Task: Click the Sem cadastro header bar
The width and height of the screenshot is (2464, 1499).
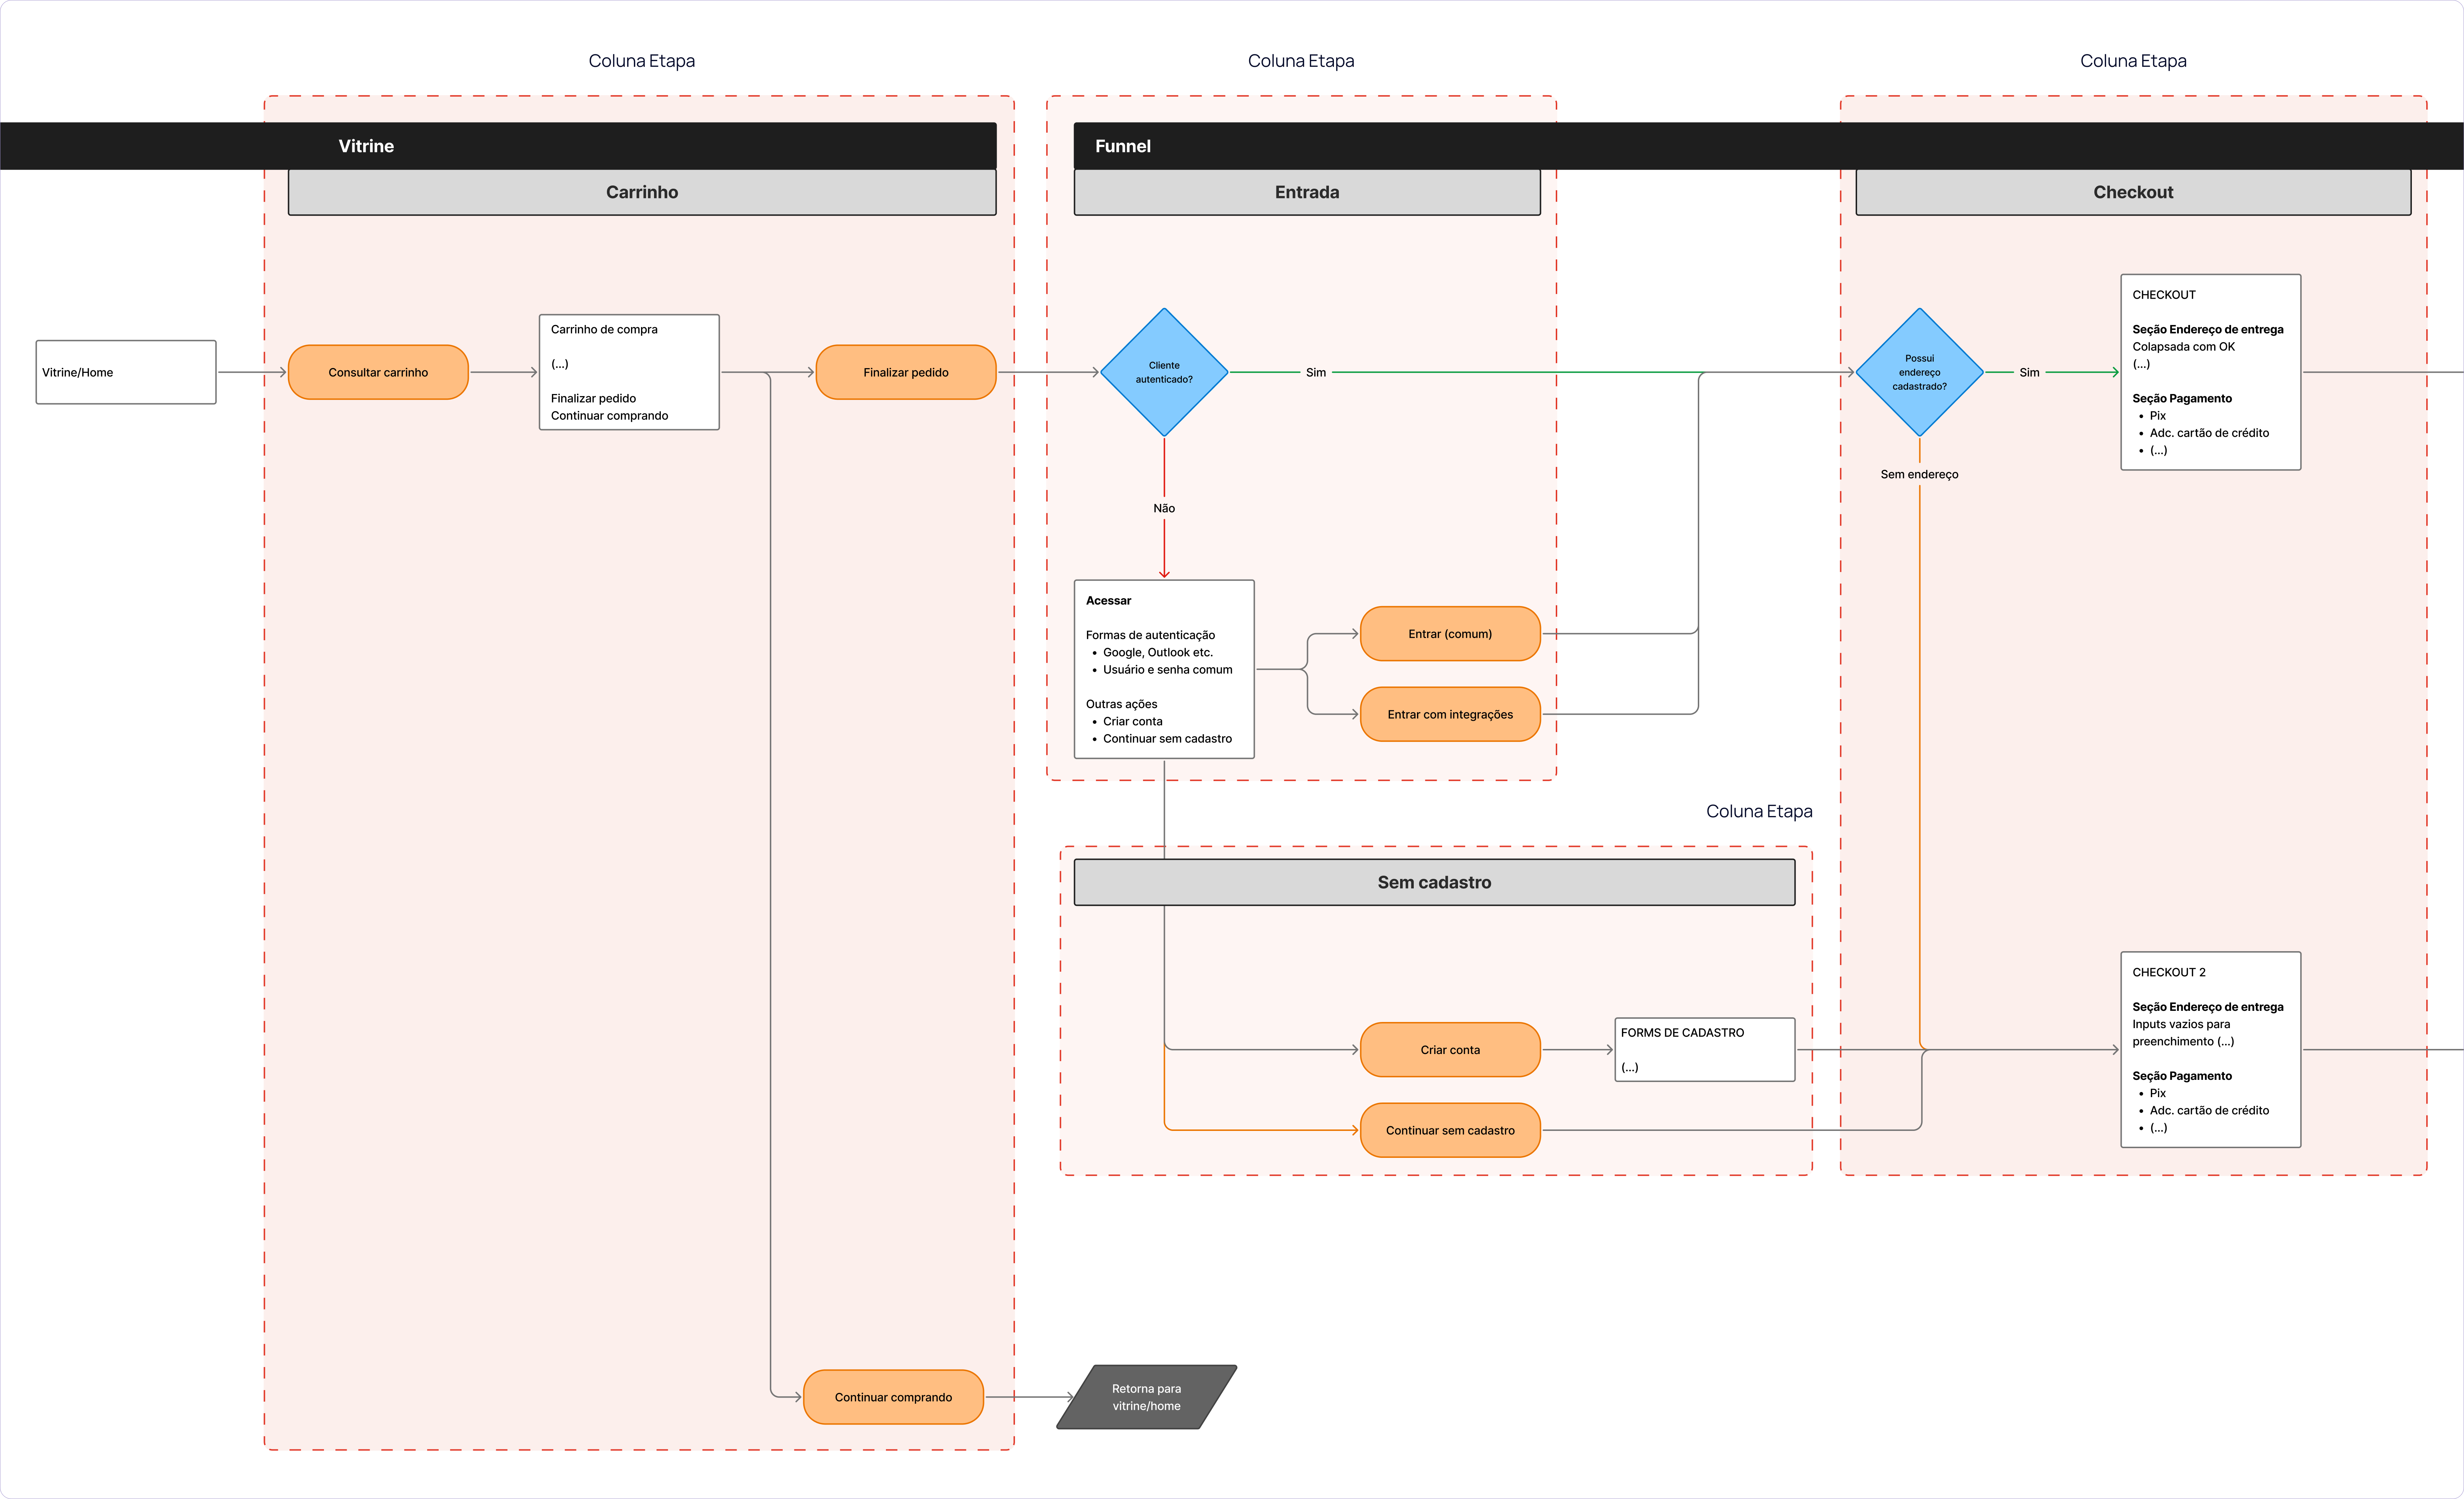Action: [1434, 882]
